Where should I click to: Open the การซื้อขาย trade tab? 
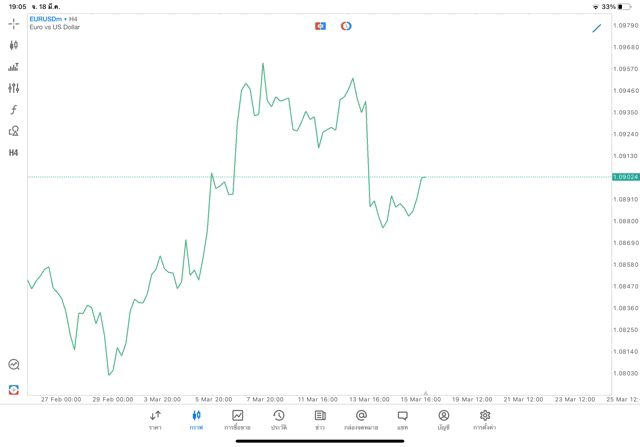[237, 420]
